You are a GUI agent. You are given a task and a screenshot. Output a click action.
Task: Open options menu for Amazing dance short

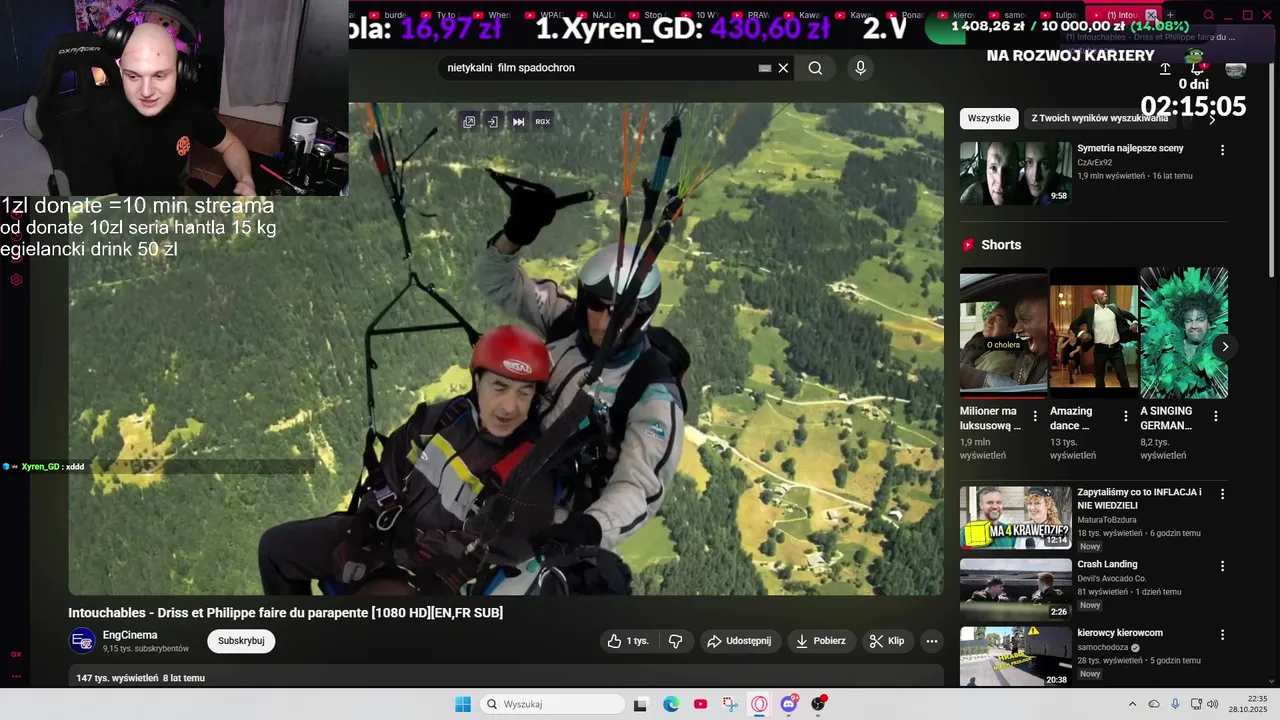coord(1125,416)
